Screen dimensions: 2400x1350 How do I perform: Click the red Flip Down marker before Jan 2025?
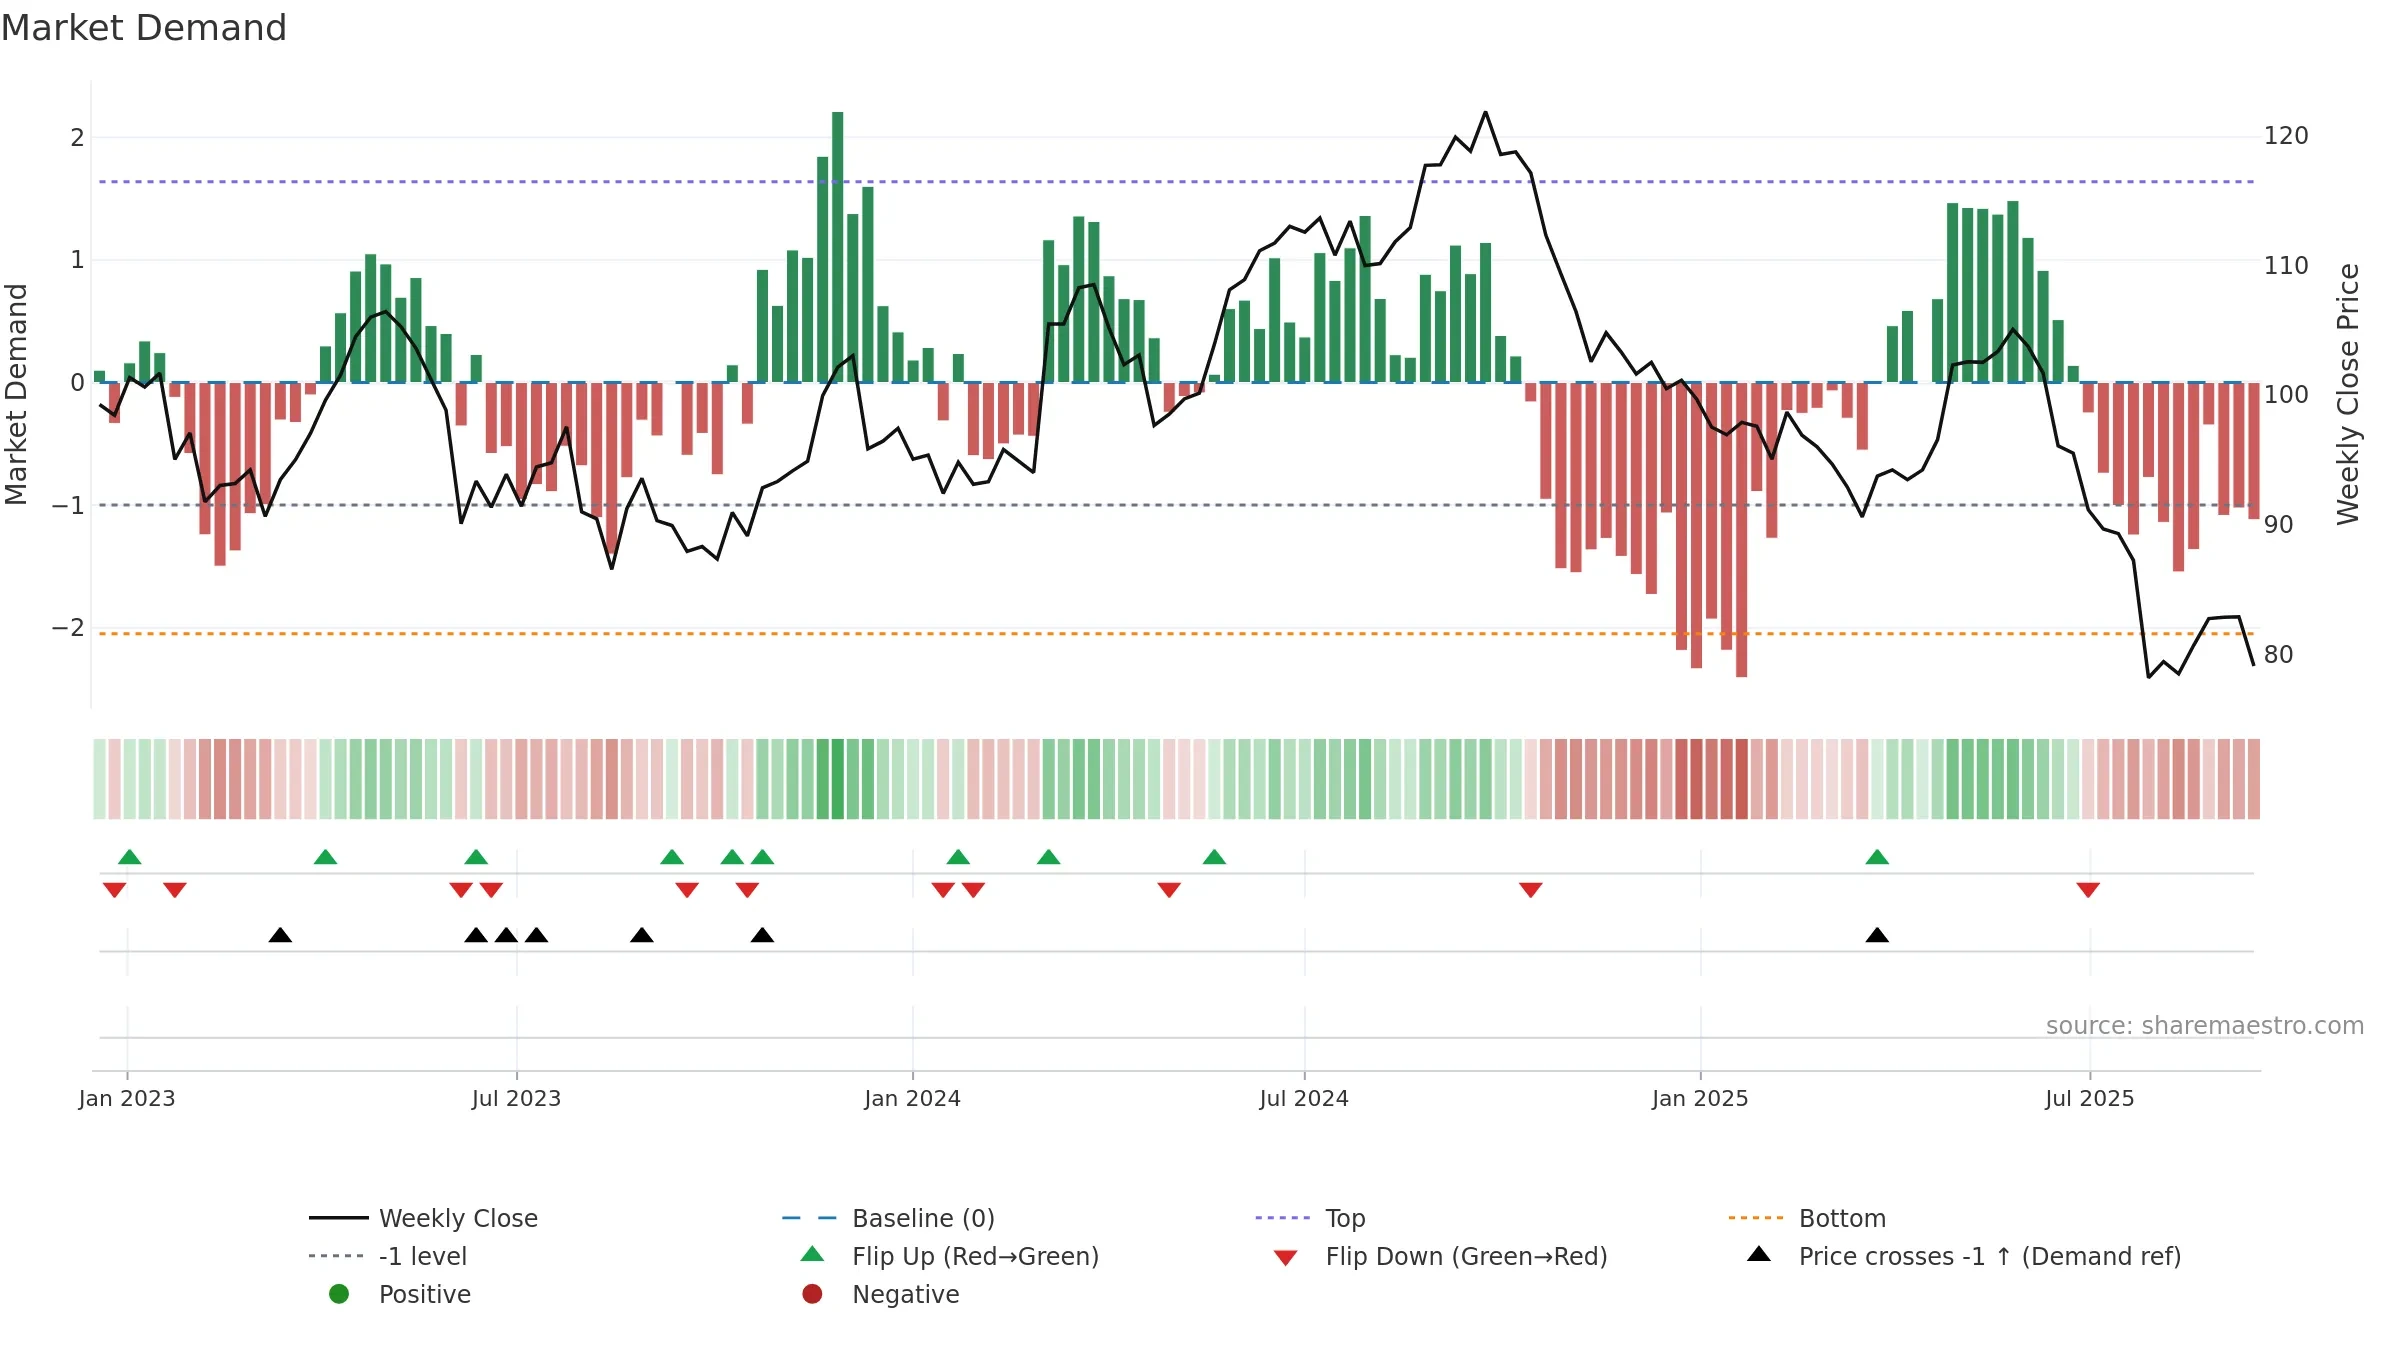[1531, 889]
